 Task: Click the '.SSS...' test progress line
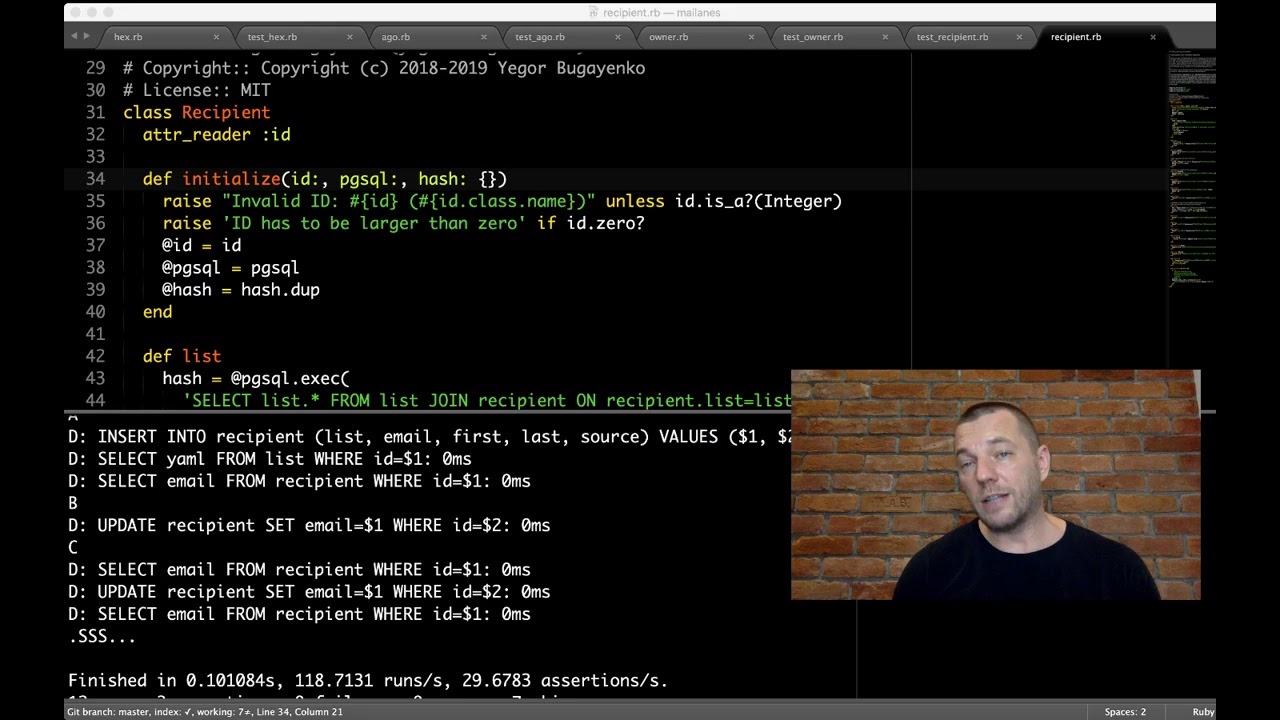pyautogui.click(x=102, y=636)
